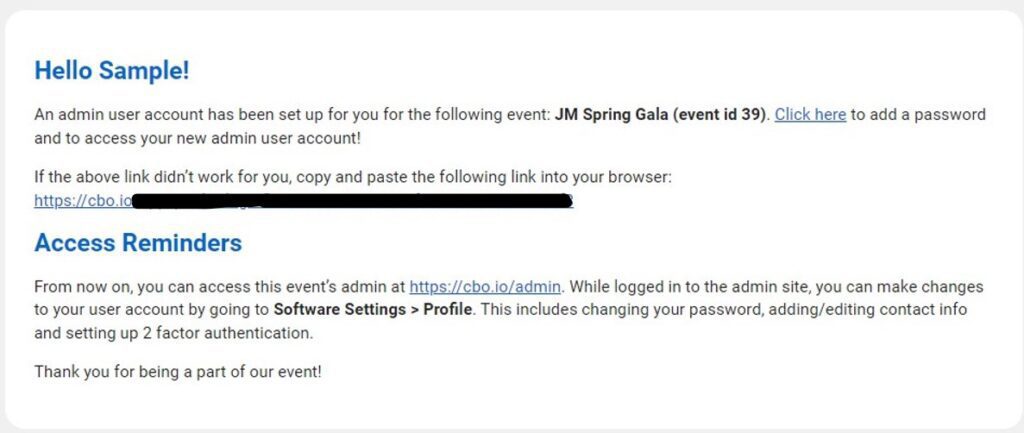Click the black redaction bar covering the link

[352, 201]
